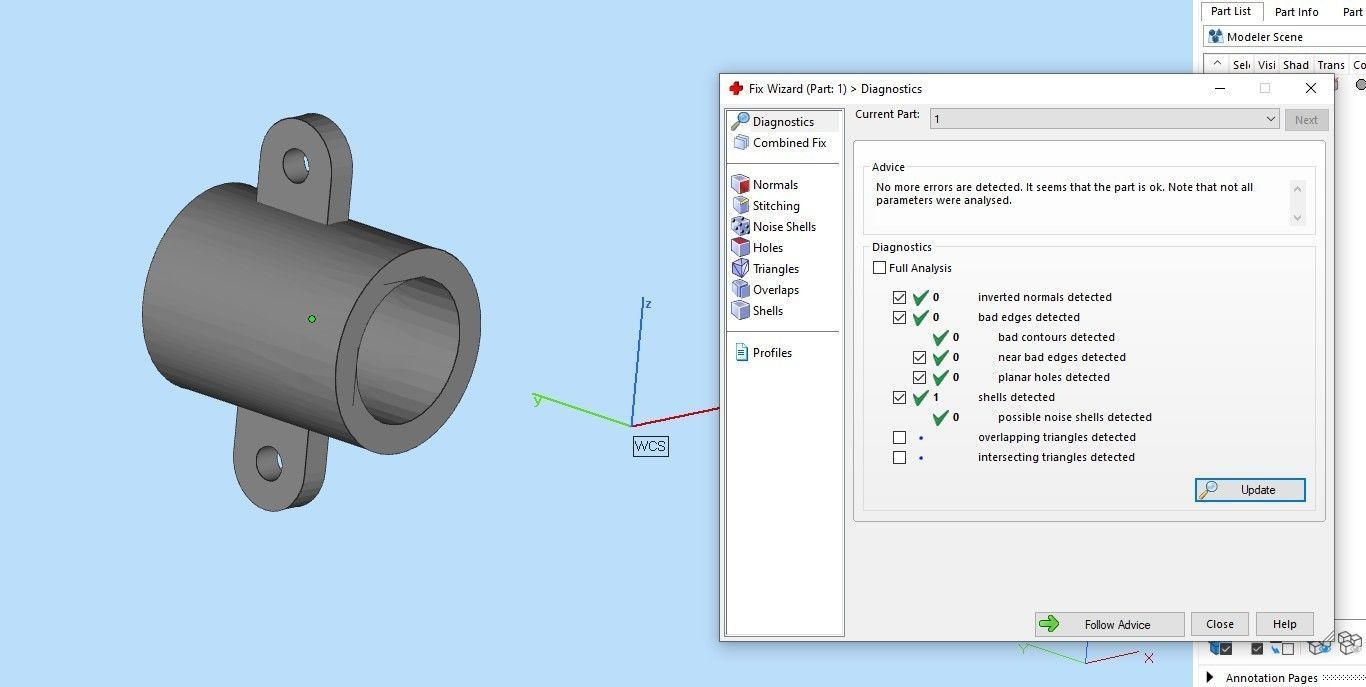Click the Trans column header

(1330, 64)
